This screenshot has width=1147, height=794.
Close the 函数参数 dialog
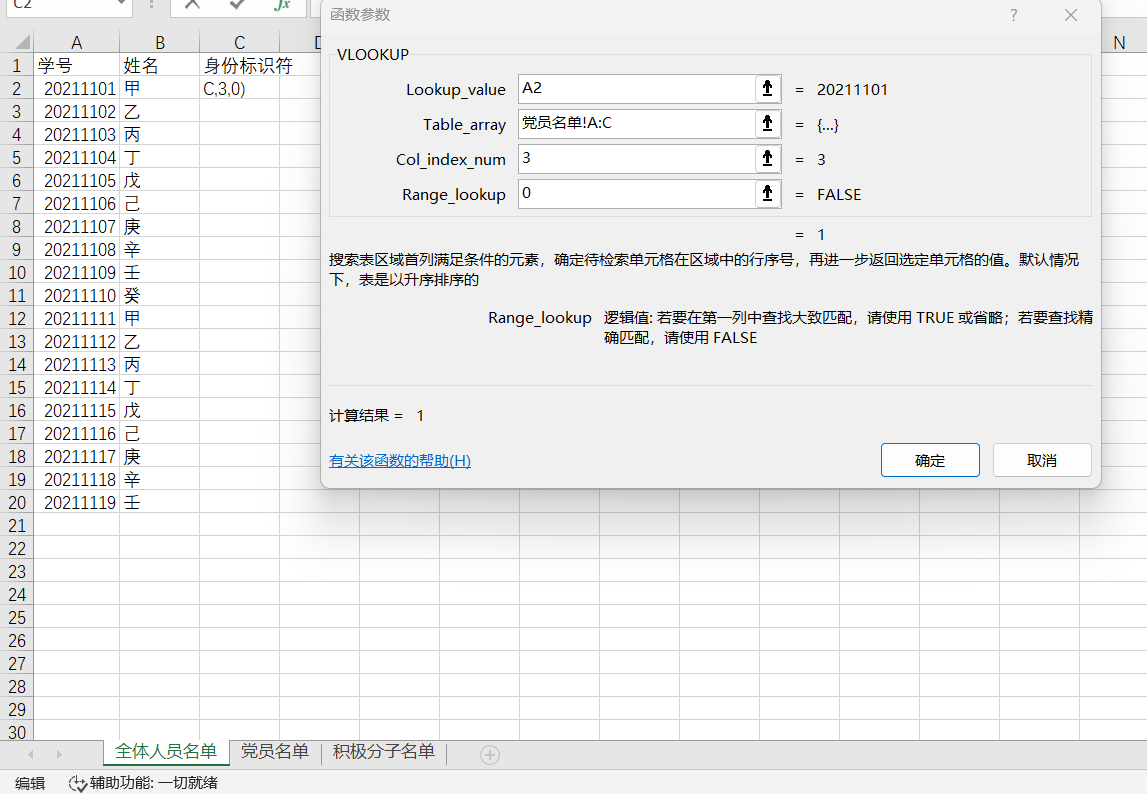tap(1071, 15)
